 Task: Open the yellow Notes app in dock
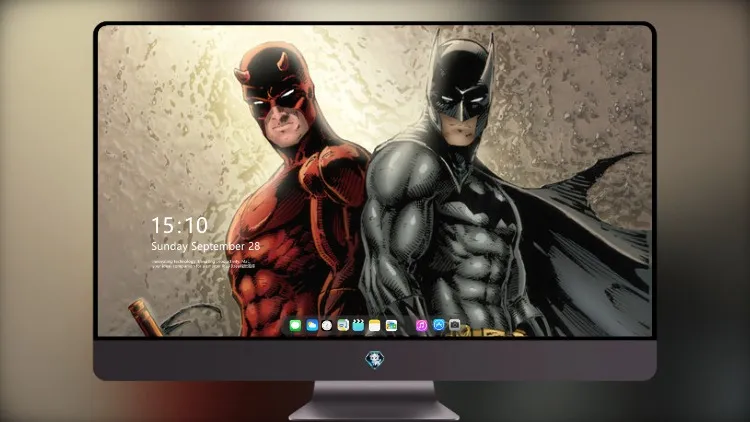click(375, 326)
